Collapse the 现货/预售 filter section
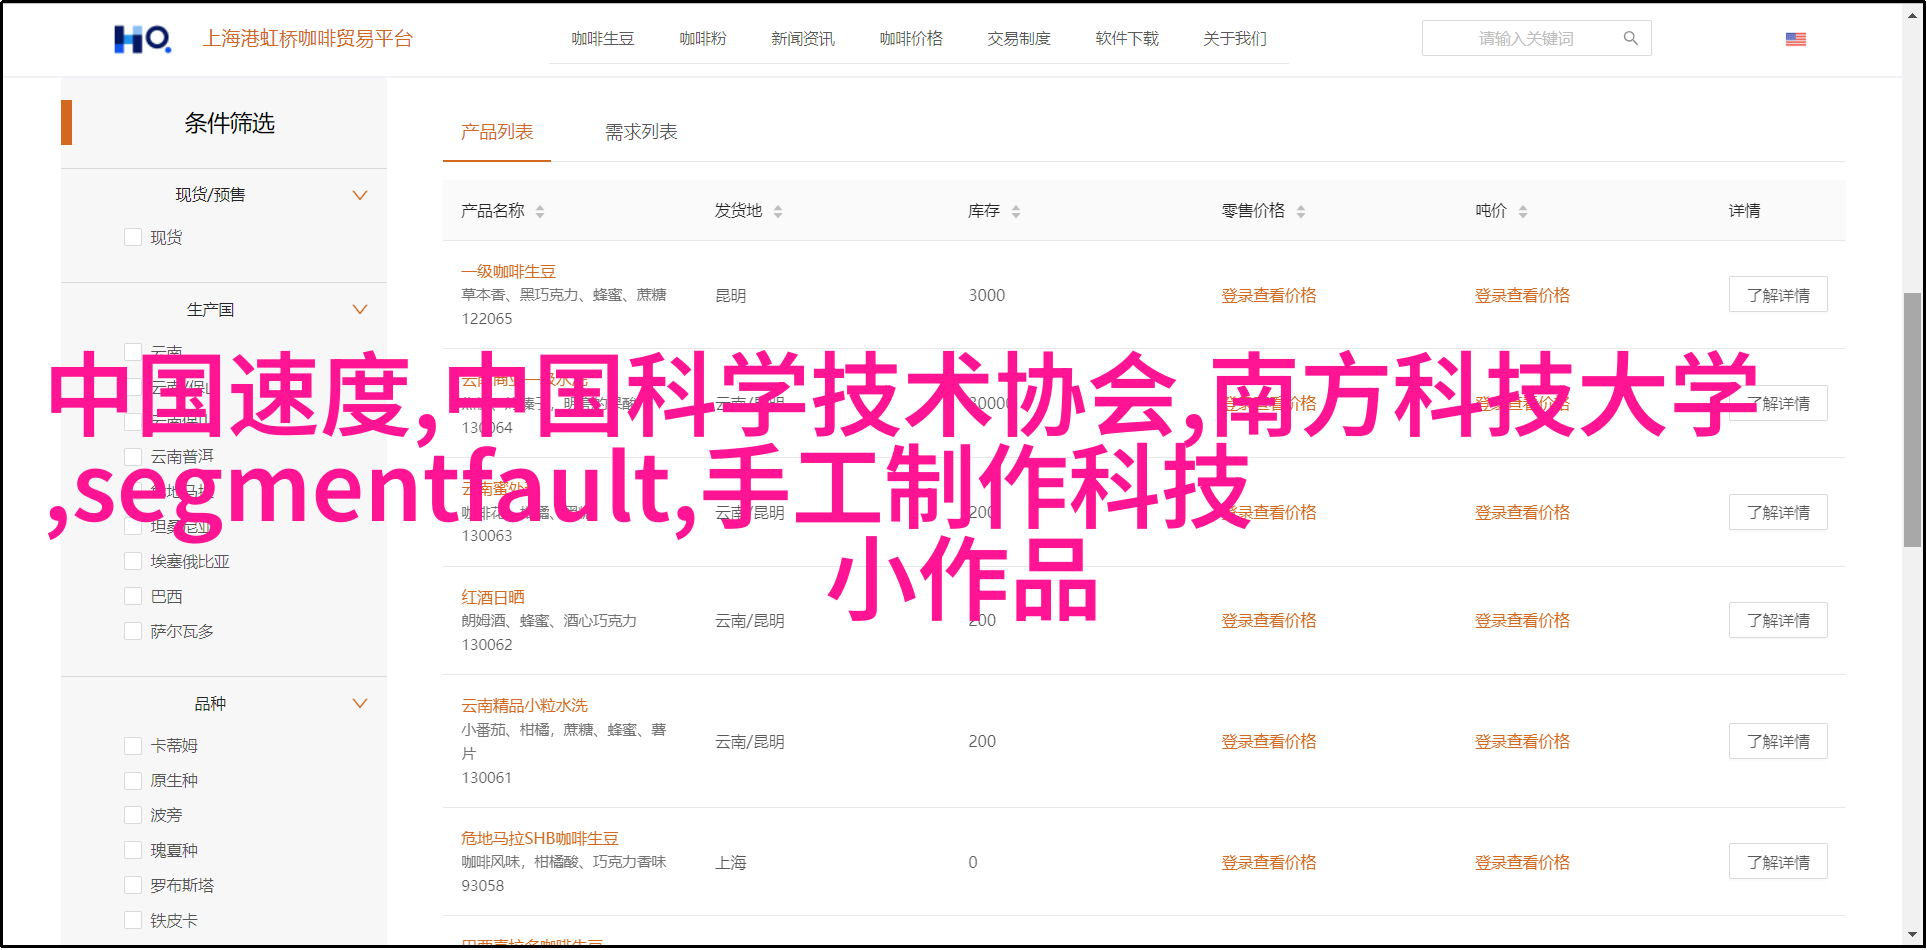The height and width of the screenshot is (950, 1927). coord(360,195)
